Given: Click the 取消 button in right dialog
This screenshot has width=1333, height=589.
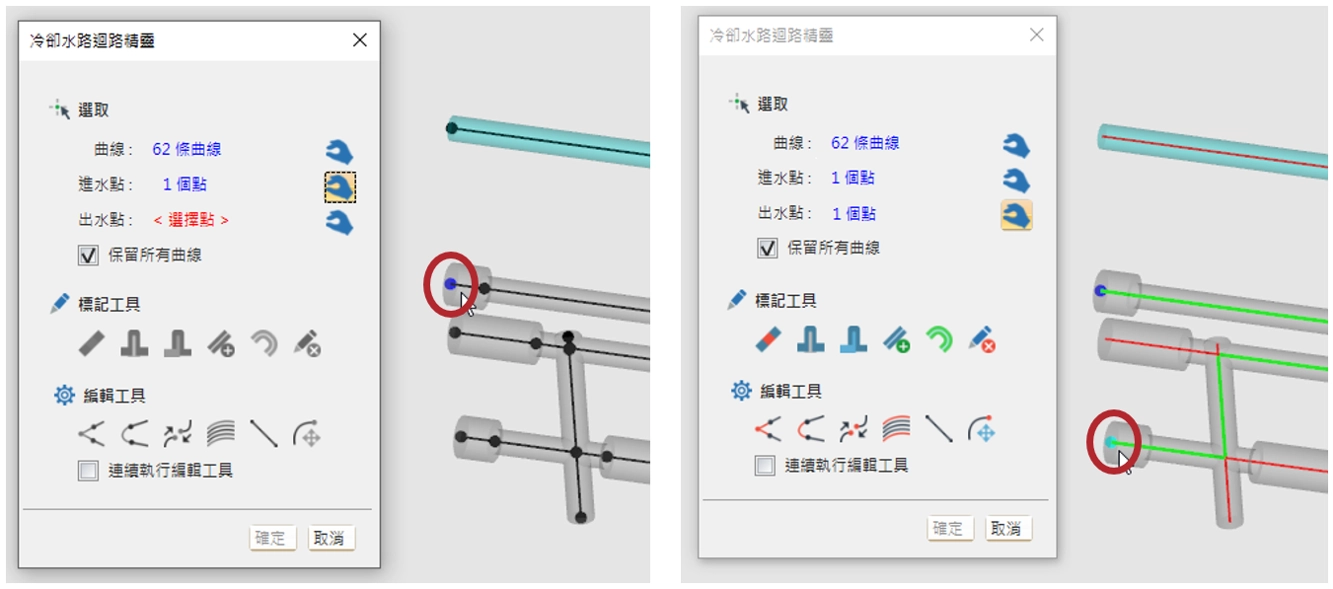Looking at the screenshot, I should tap(1007, 528).
